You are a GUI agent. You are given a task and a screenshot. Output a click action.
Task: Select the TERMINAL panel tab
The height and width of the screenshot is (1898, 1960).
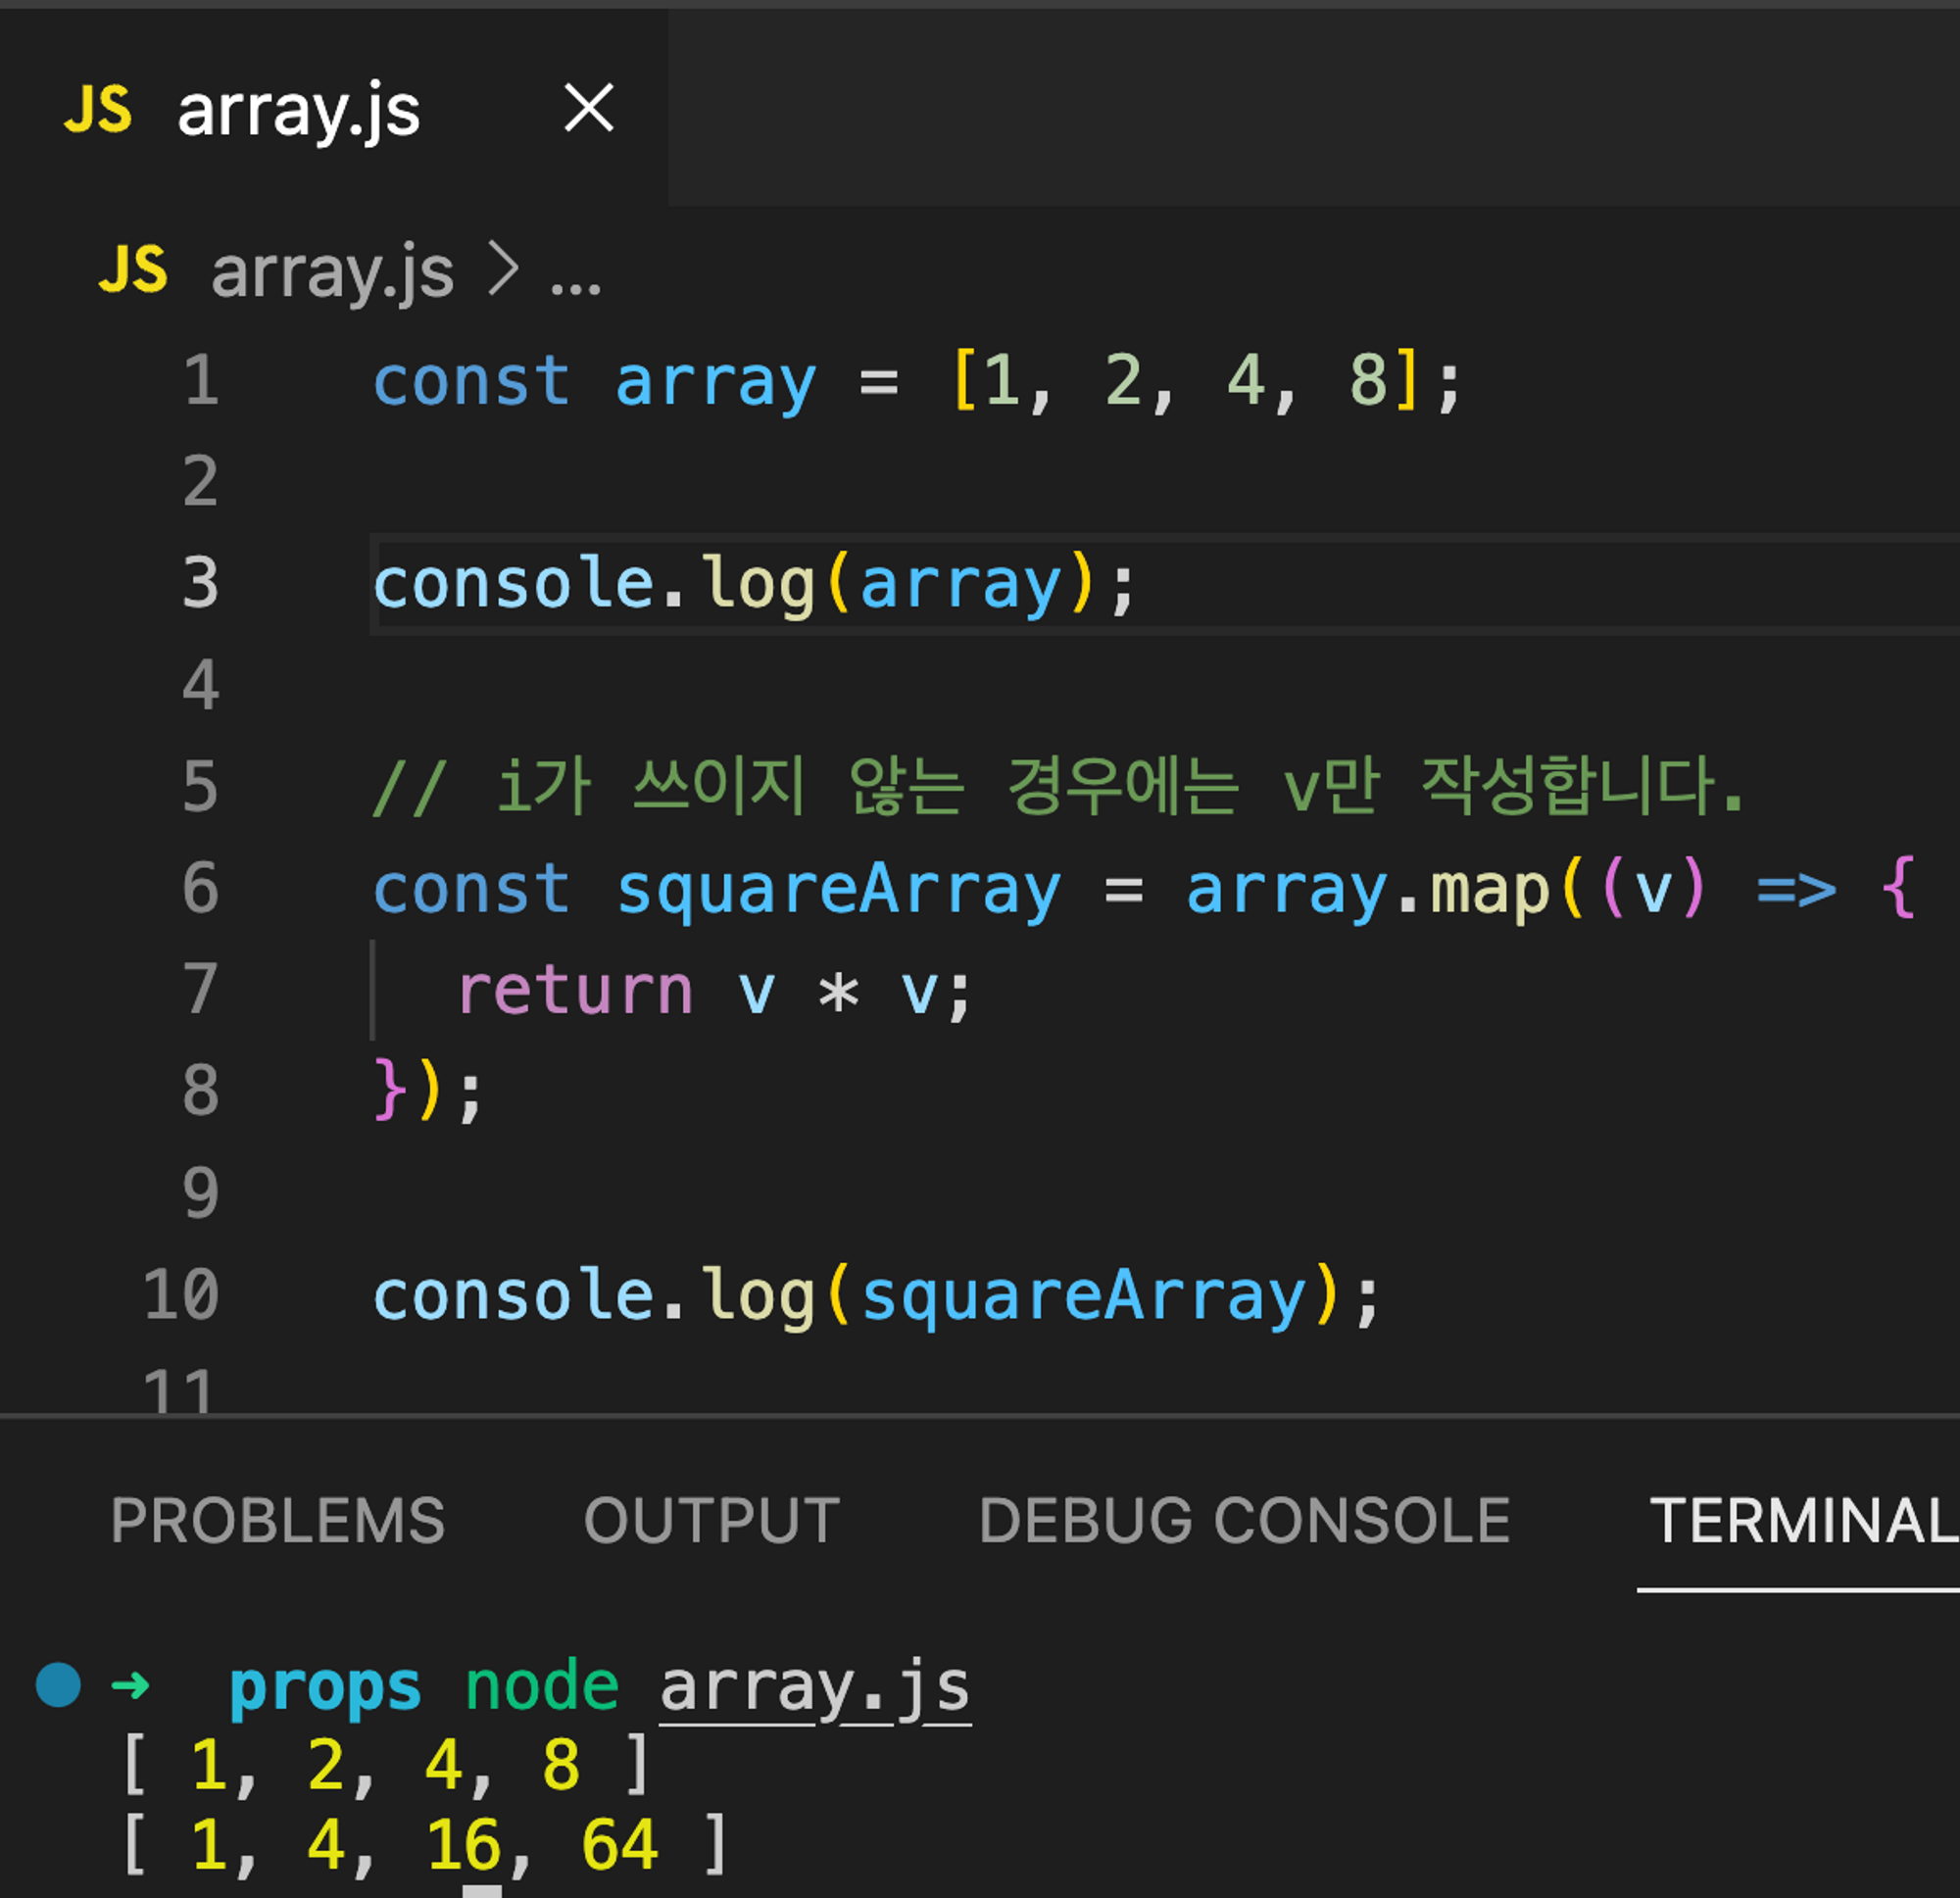pyautogui.click(x=1803, y=1521)
